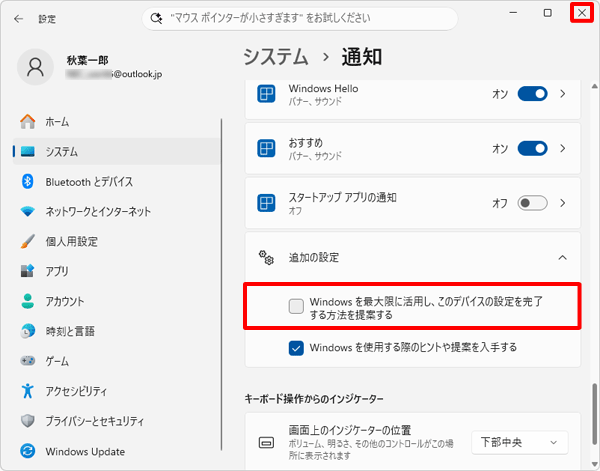Click the Bluetooth icon
The image size is (600, 471).
coord(28,181)
